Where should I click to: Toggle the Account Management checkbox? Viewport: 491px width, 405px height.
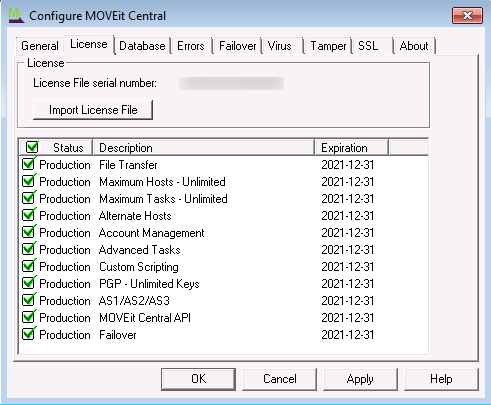[x=28, y=232]
